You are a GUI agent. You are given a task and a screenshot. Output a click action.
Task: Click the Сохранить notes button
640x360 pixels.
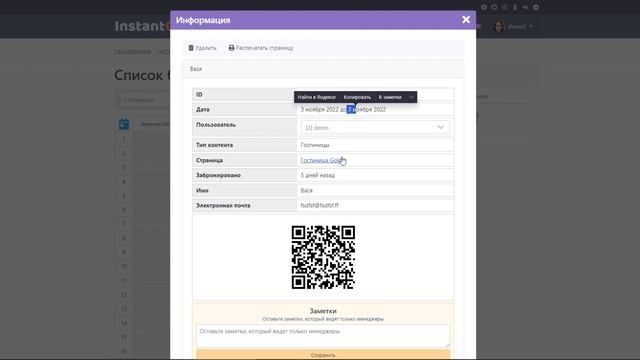pos(323,355)
